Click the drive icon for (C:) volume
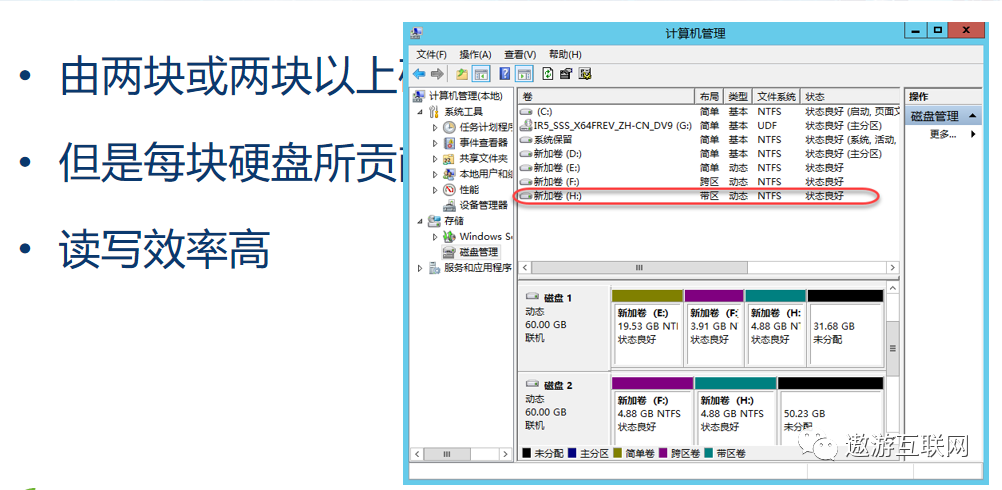 pyautogui.click(x=527, y=111)
